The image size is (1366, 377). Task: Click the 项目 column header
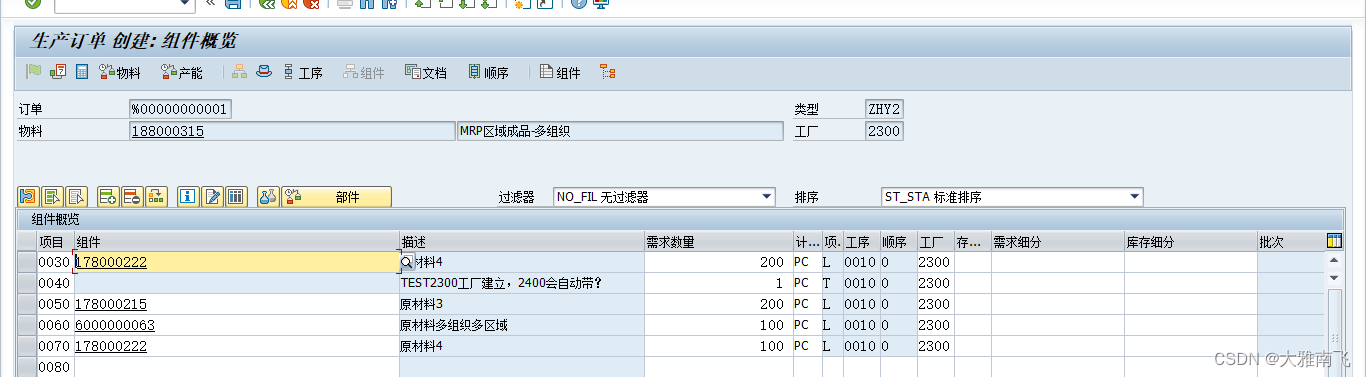(56, 242)
